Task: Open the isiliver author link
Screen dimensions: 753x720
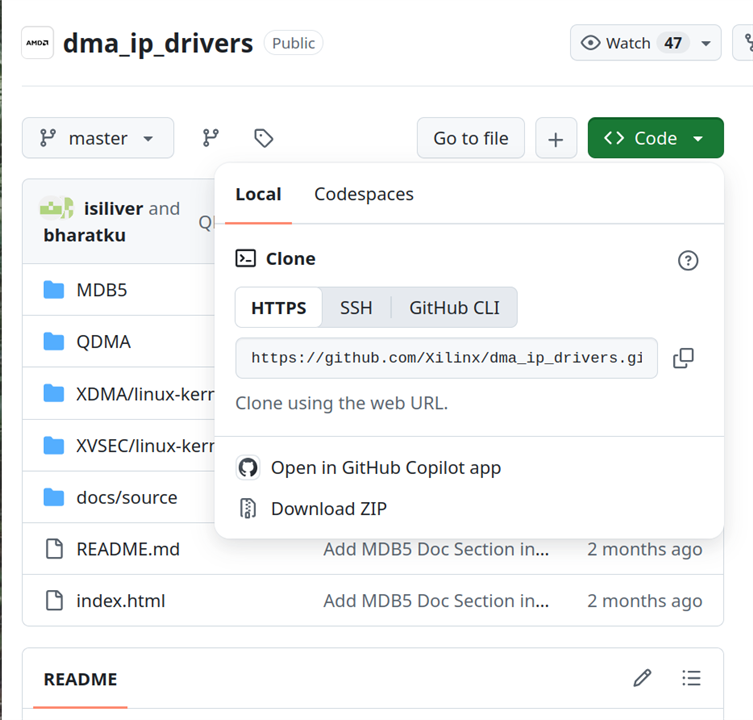Action: 113,208
